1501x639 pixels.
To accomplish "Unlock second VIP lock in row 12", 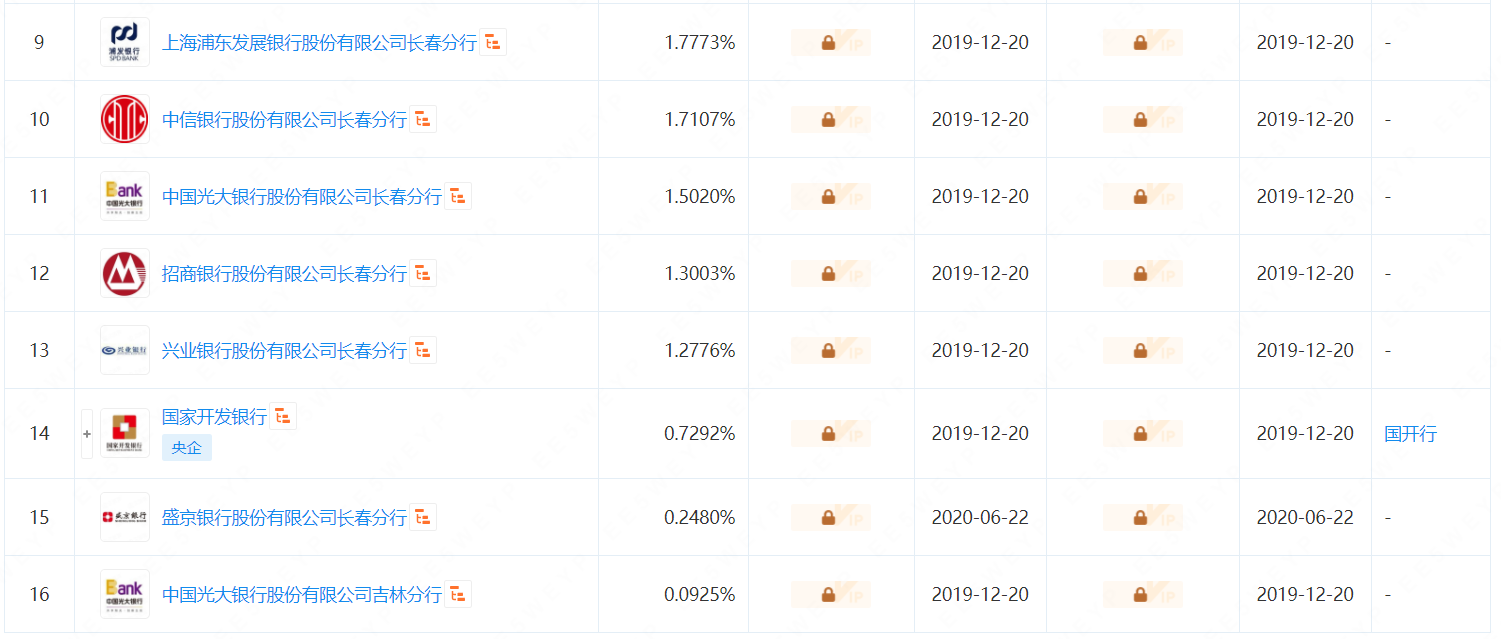I will [1141, 273].
